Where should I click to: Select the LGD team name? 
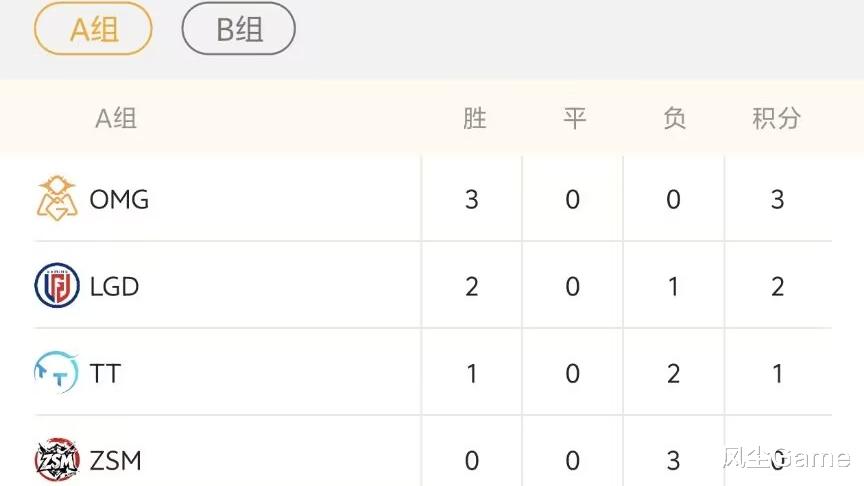pyautogui.click(x=114, y=286)
